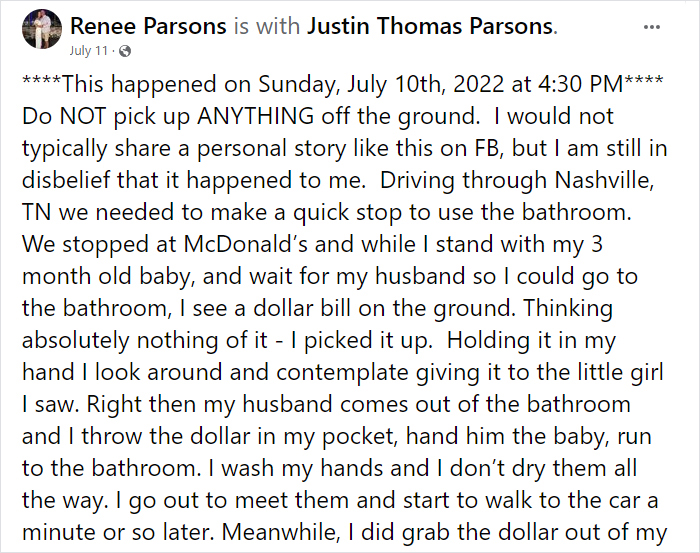Viewport: 700px width, 553px height.
Task: Click the words 'dollar bill' in post
Action: click(x=302, y=308)
